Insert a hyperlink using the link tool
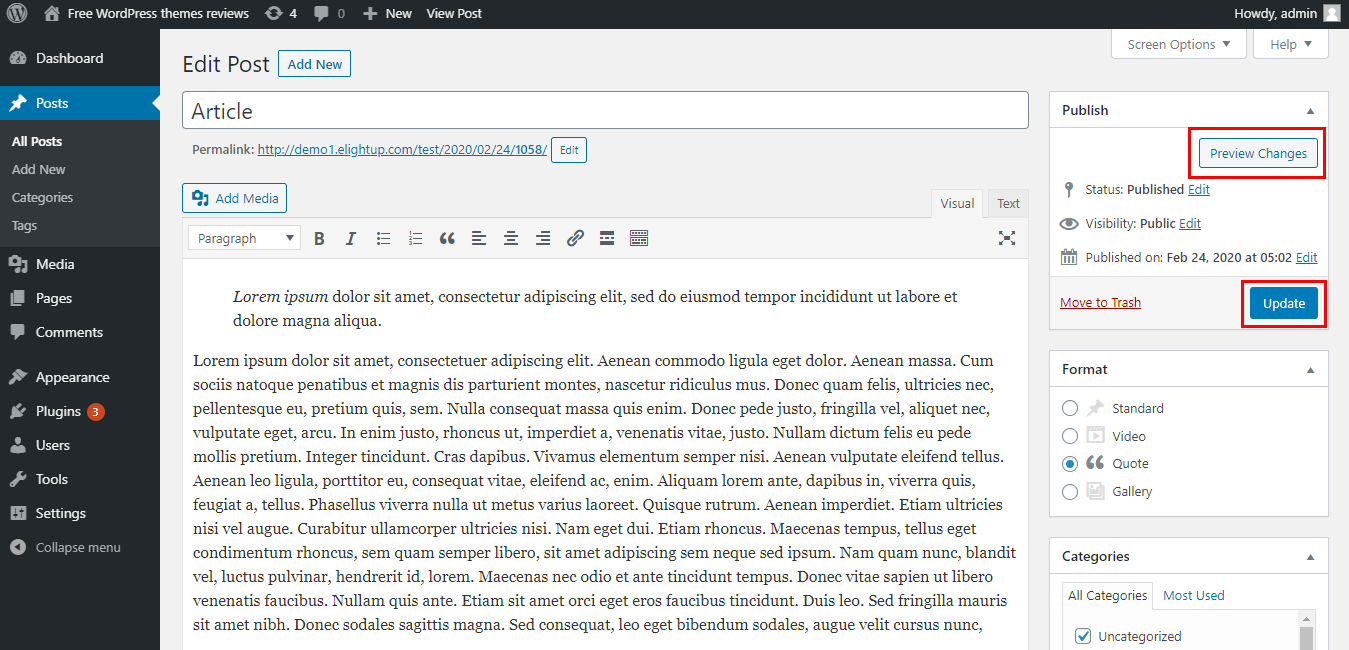This screenshot has width=1349, height=650. coord(574,237)
